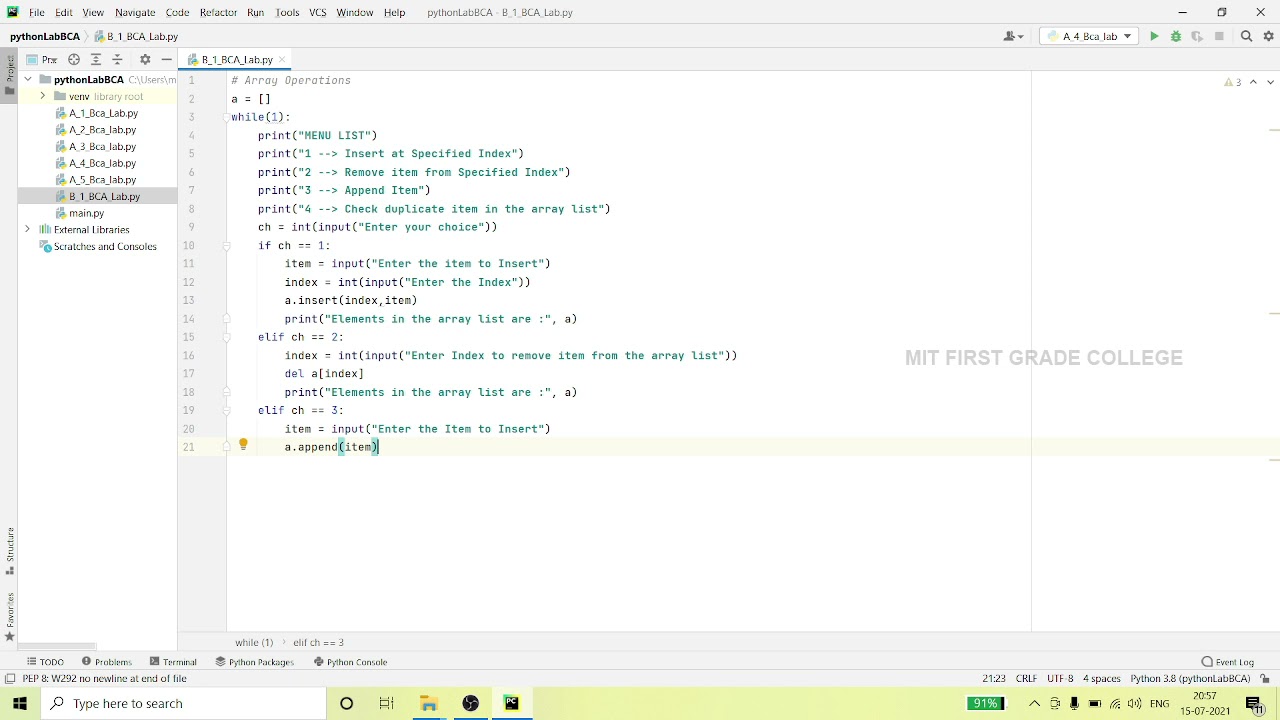Click line:column indicator 21:23
Image resolution: width=1280 pixels, height=720 pixels.
coord(993,679)
